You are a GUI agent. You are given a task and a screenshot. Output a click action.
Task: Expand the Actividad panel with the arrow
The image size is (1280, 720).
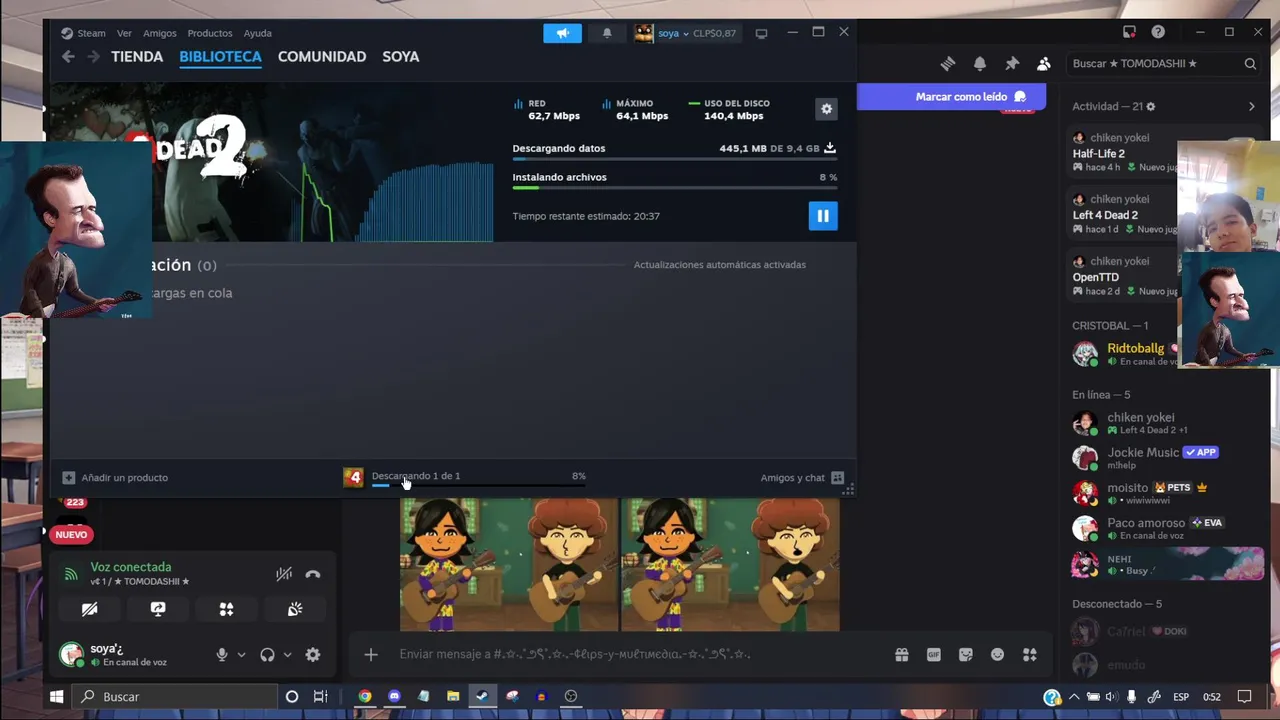pyautogui.click(x=1252, y=107)
